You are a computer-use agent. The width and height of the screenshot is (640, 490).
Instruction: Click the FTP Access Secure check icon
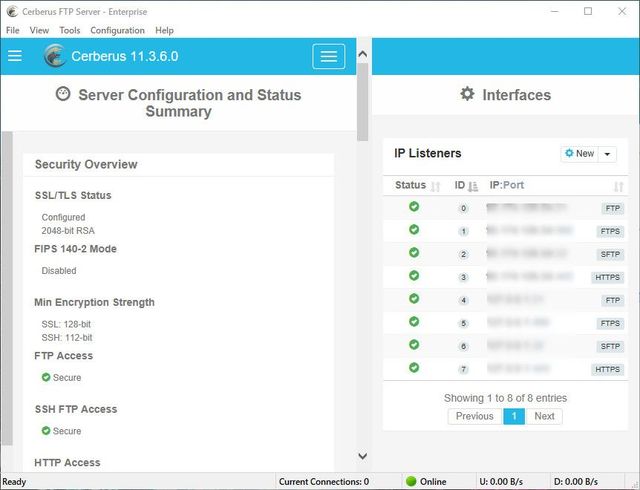46,378
